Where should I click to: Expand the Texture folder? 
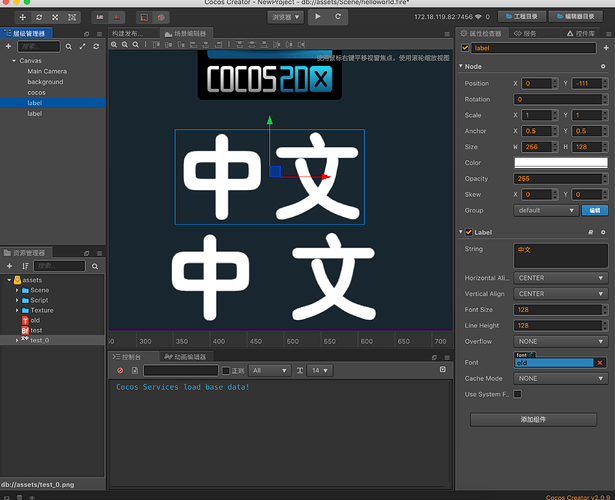point(17,310)
